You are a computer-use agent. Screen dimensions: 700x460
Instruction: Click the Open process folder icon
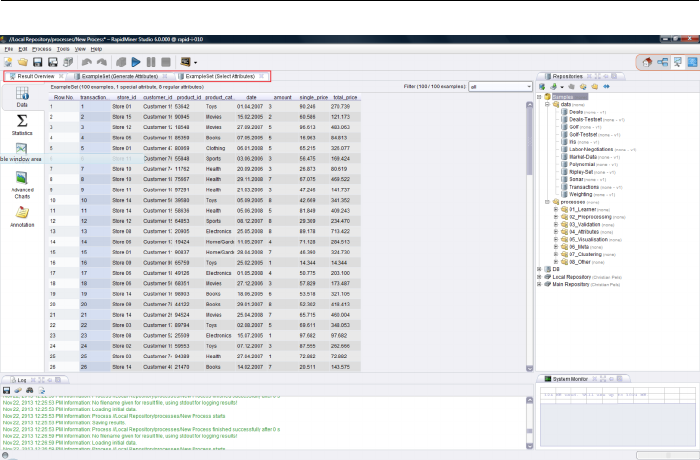[23, 62]
